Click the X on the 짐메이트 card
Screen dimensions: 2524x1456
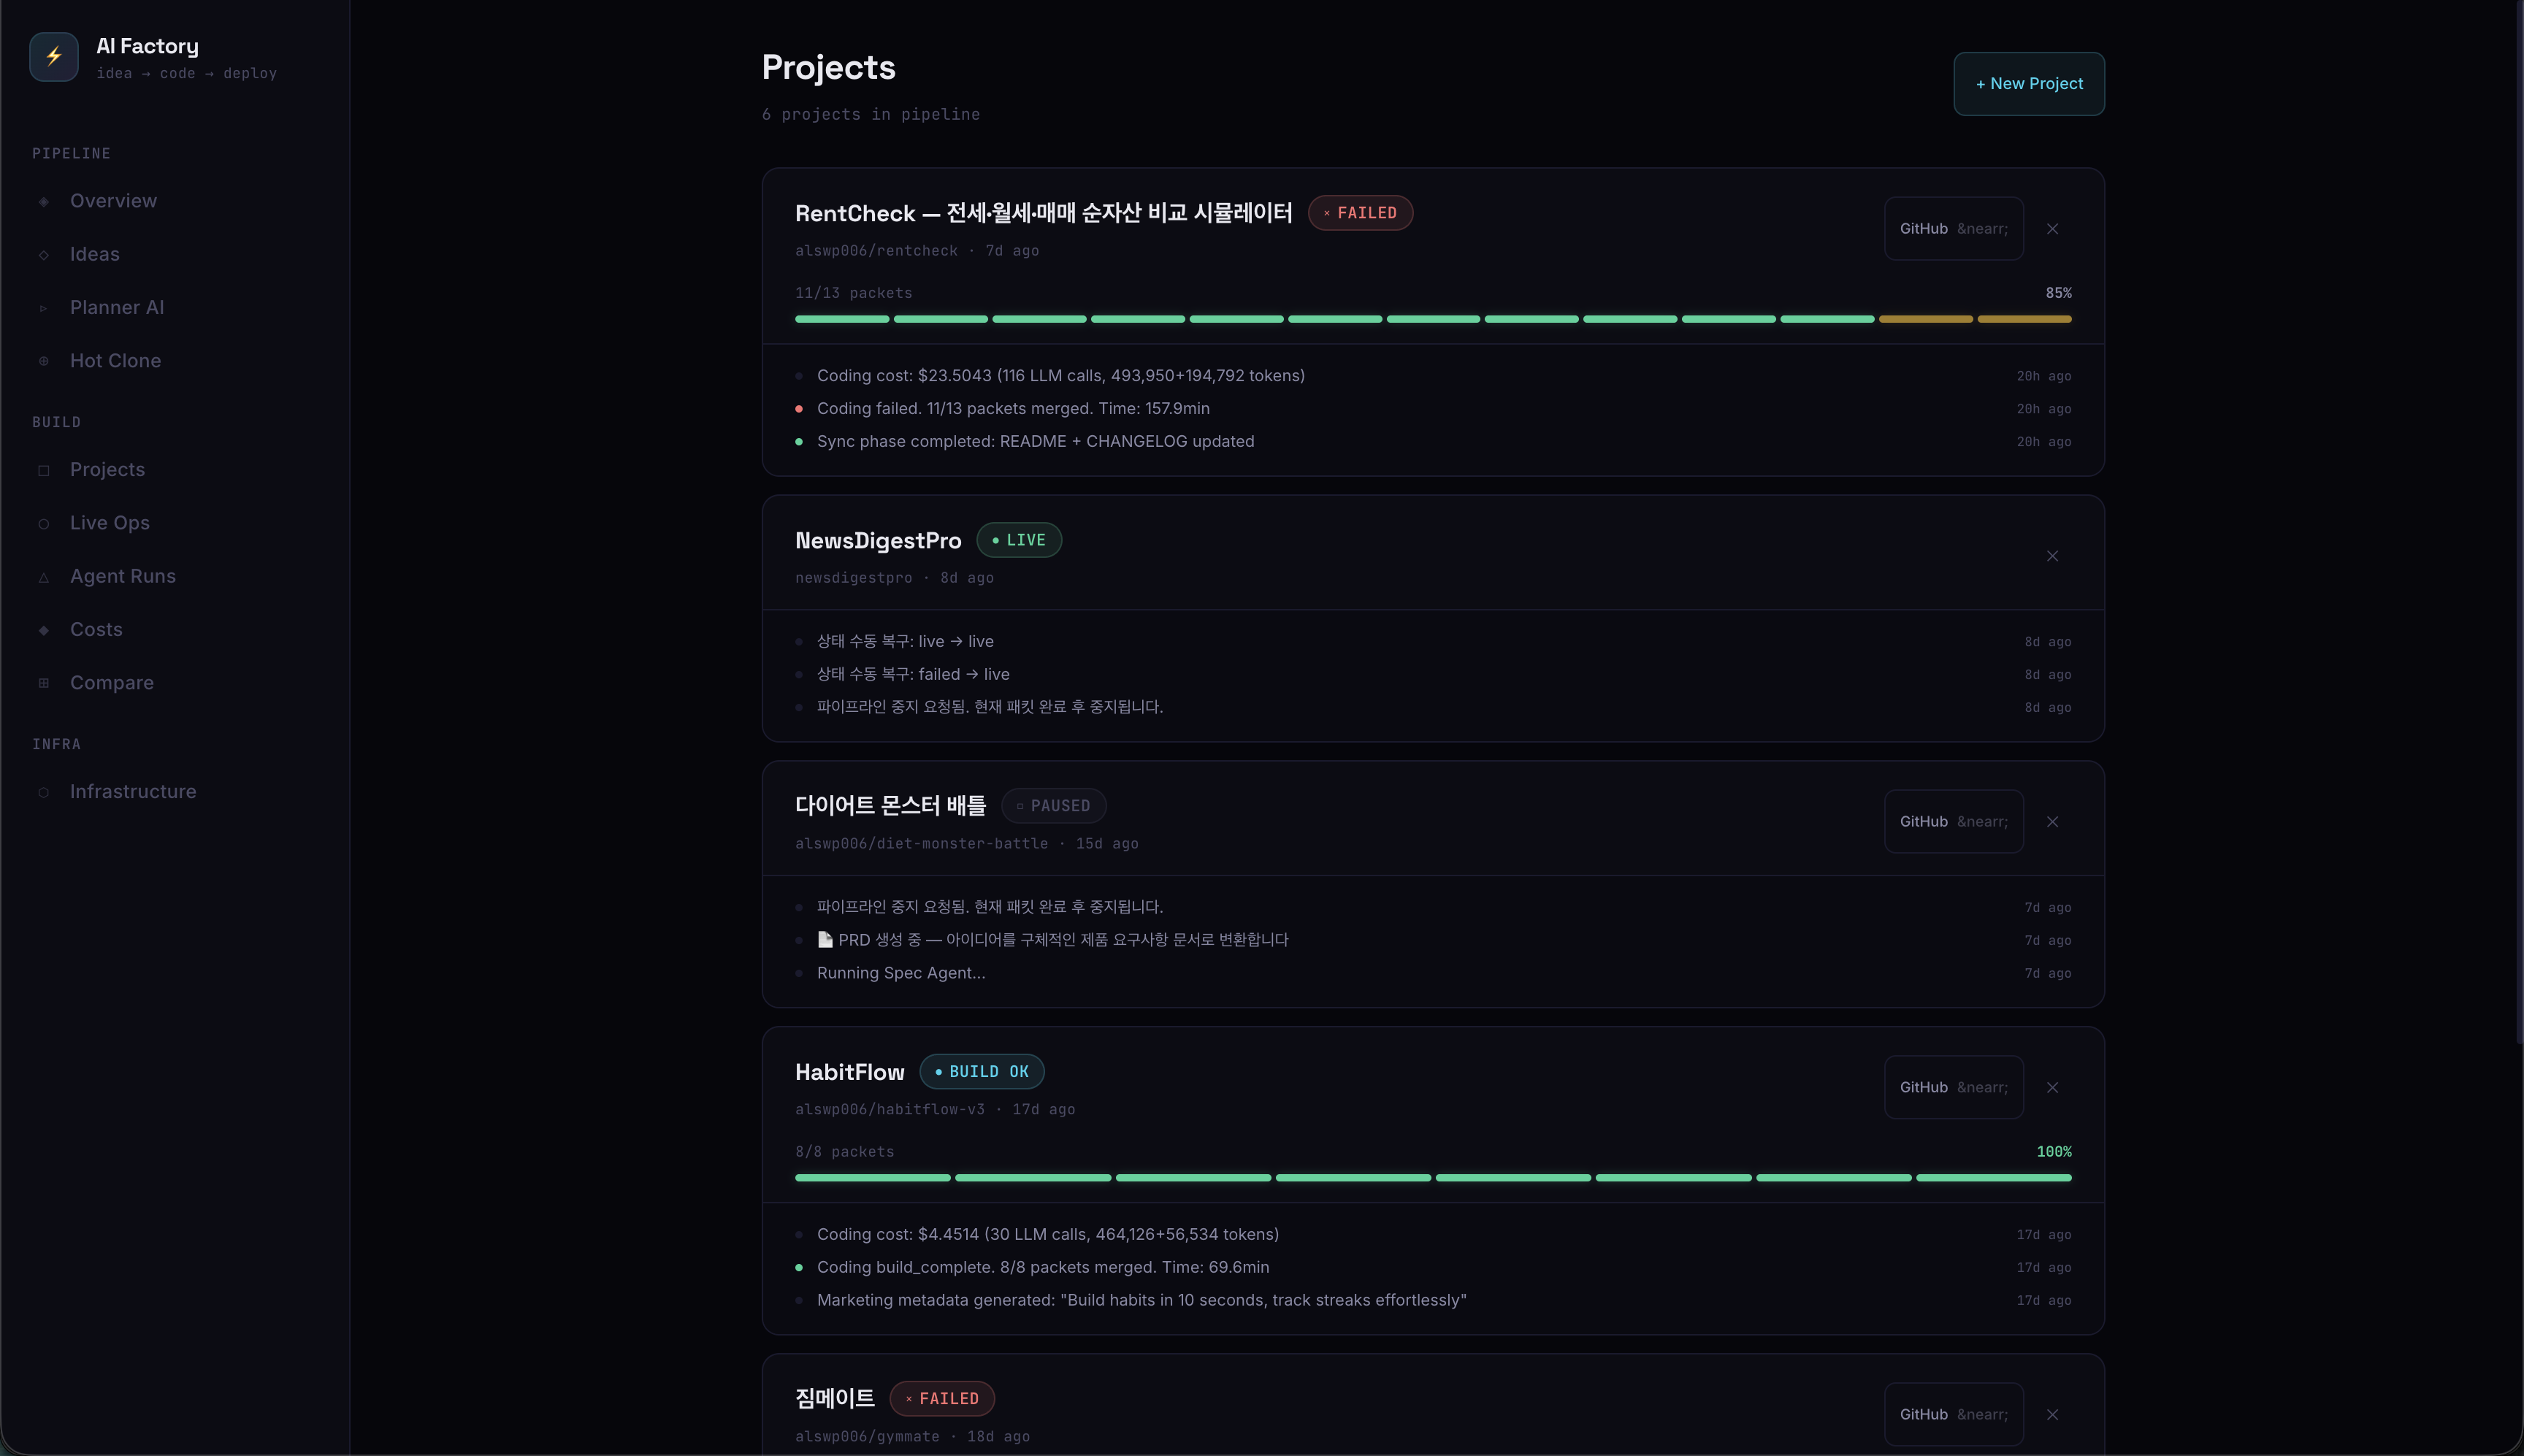(x=2052, y=1414)
